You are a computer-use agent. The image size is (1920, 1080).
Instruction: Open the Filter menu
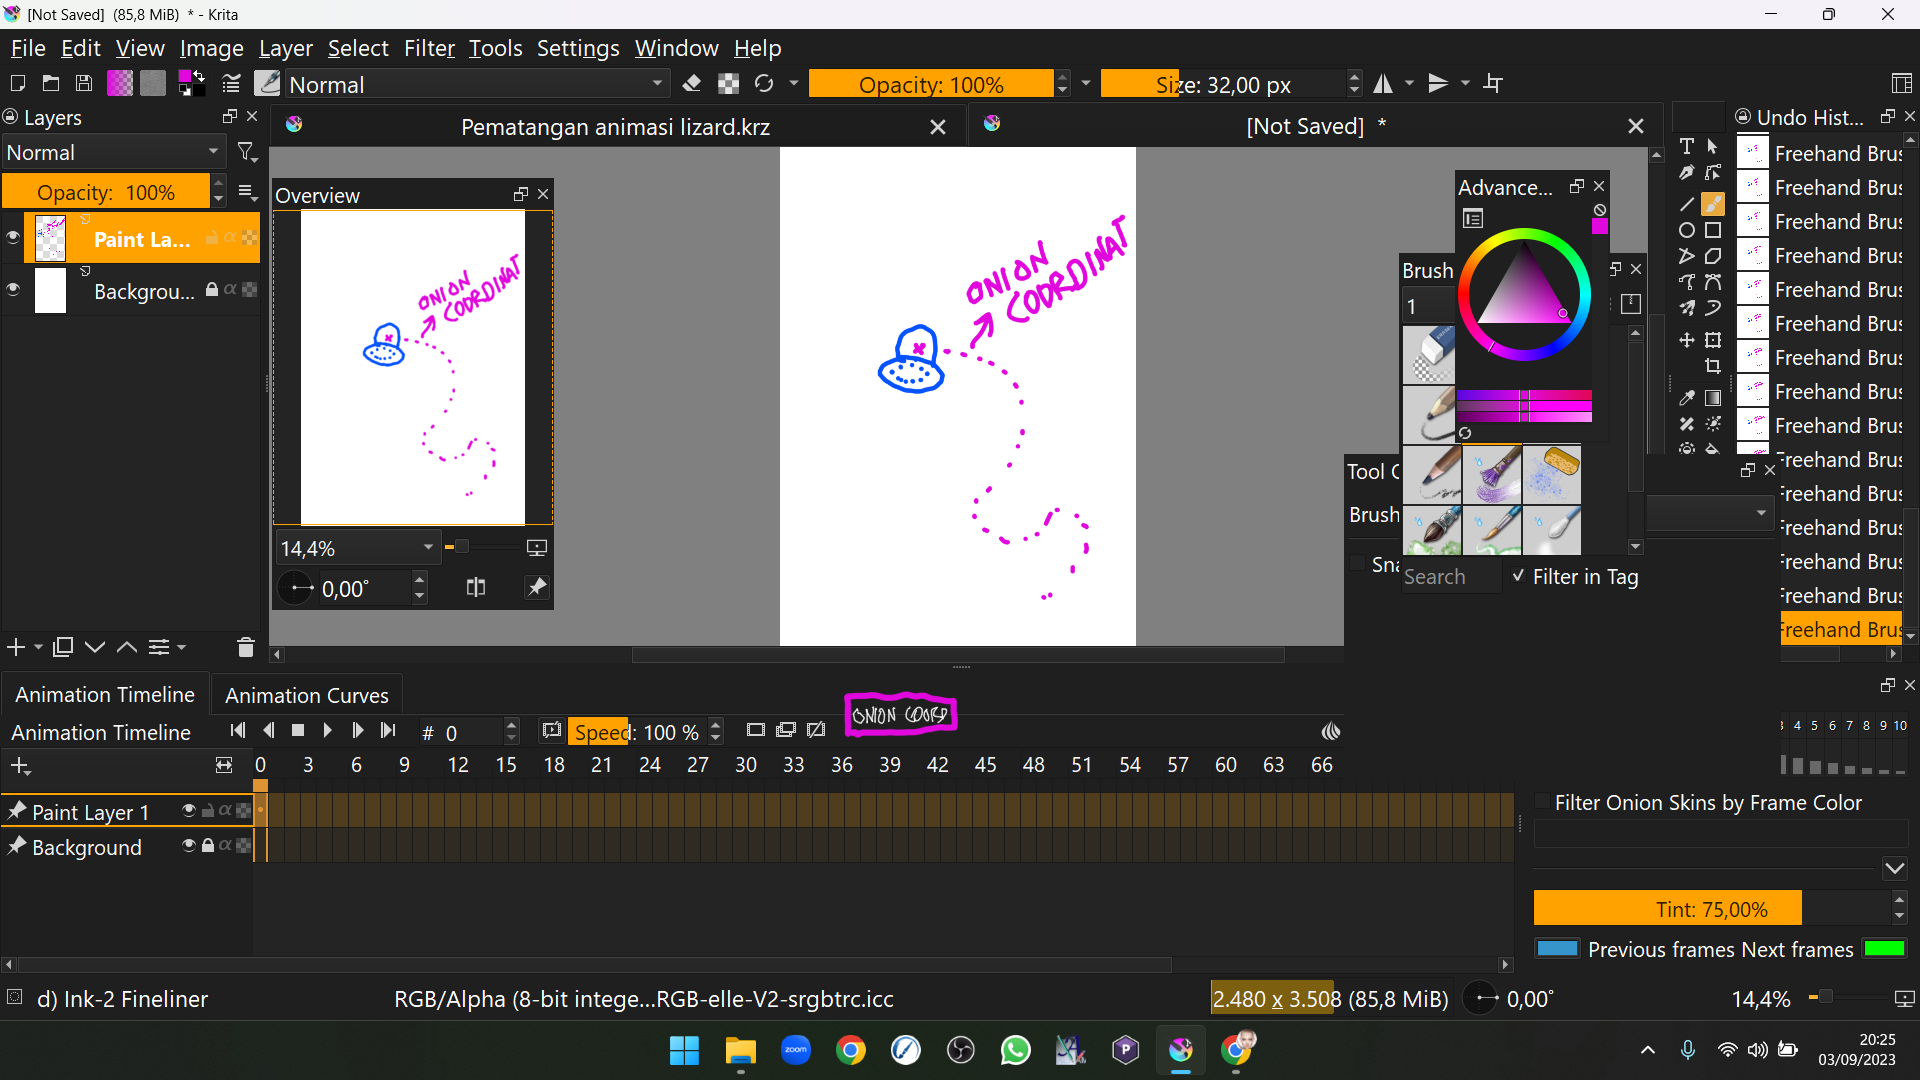click(x=429, y=48)
